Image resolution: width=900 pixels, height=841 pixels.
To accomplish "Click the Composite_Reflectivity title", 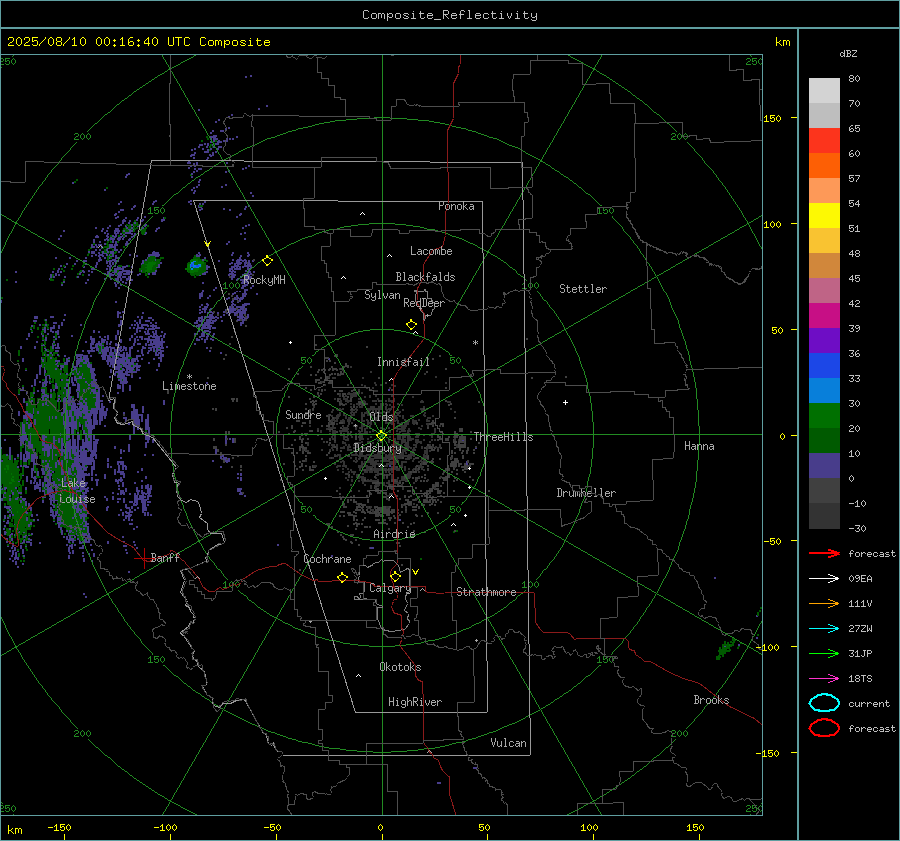I will coord(449,15).
